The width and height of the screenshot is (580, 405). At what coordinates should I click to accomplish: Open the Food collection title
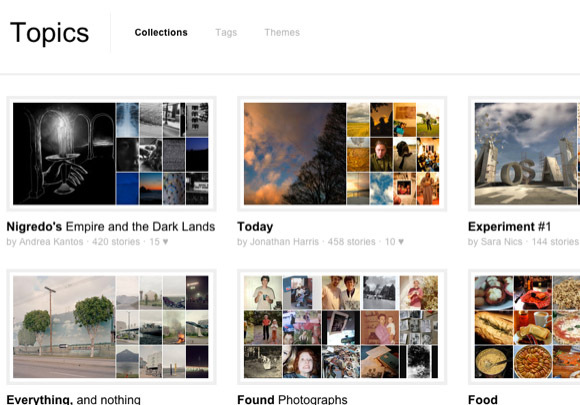pos(483,399)
